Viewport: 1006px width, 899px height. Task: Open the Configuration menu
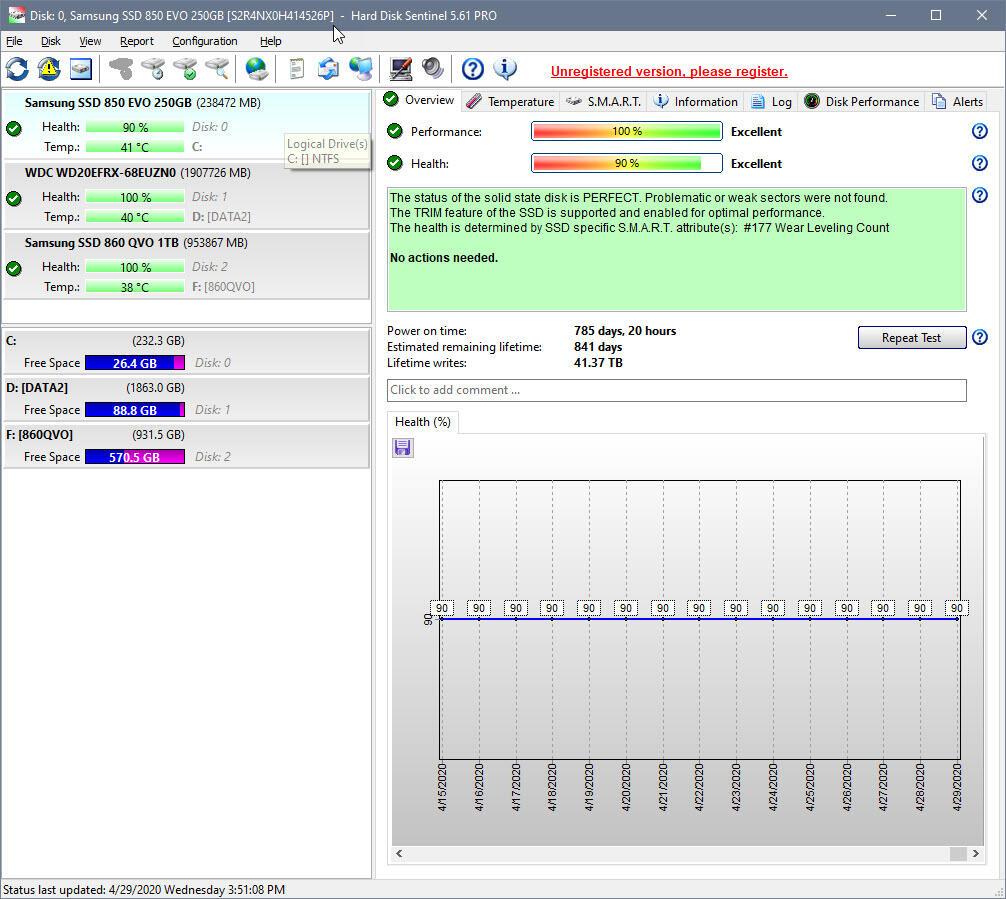(204, 41)
